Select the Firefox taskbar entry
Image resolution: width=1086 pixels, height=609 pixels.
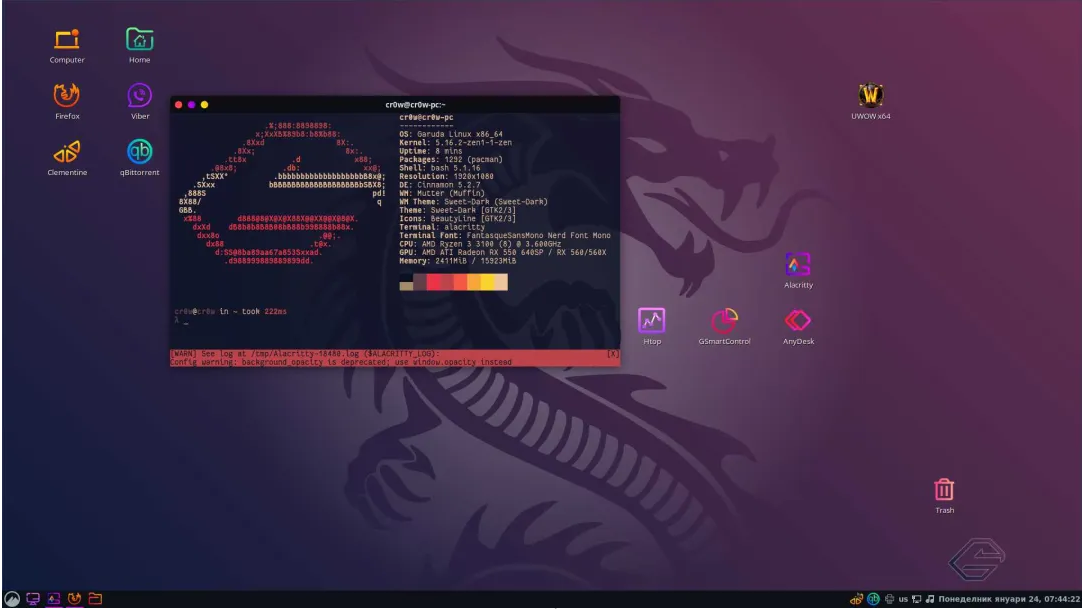[74, 600]
